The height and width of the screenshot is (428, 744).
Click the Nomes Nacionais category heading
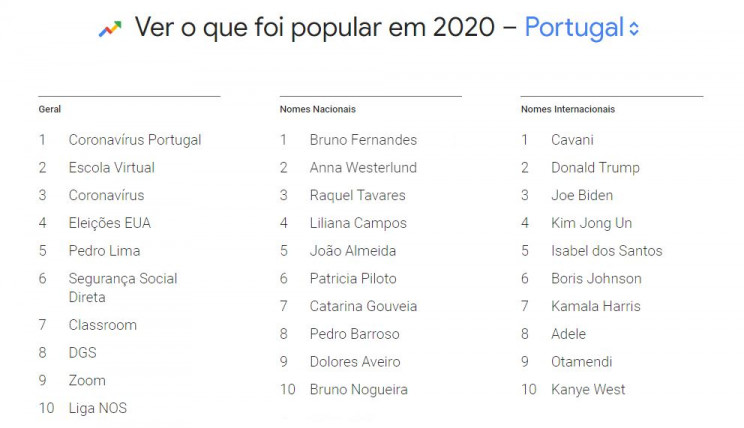pyautogui.click(x=317, y=109)
